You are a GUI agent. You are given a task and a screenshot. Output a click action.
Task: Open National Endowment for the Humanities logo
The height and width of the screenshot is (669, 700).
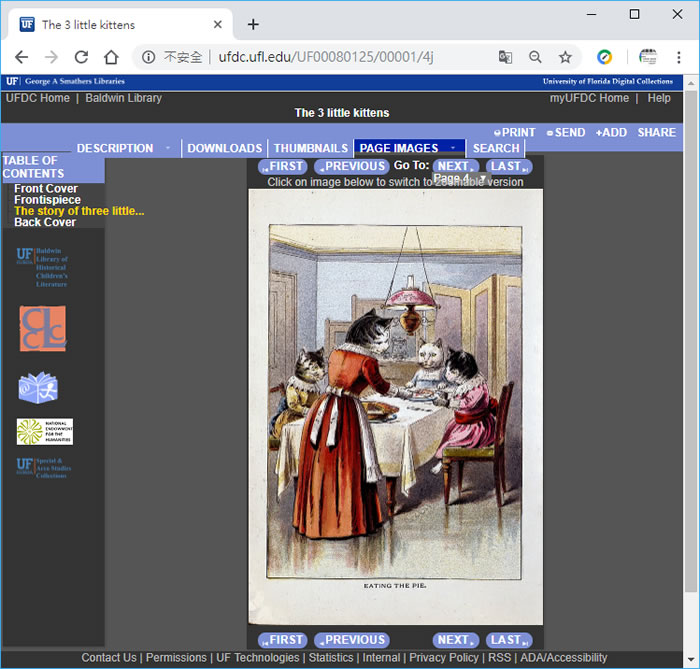tap(45, 432)
